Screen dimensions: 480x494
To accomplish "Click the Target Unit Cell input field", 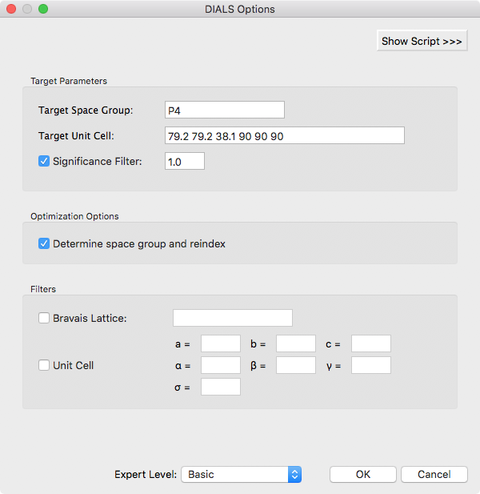I will [x=285, y=135].
